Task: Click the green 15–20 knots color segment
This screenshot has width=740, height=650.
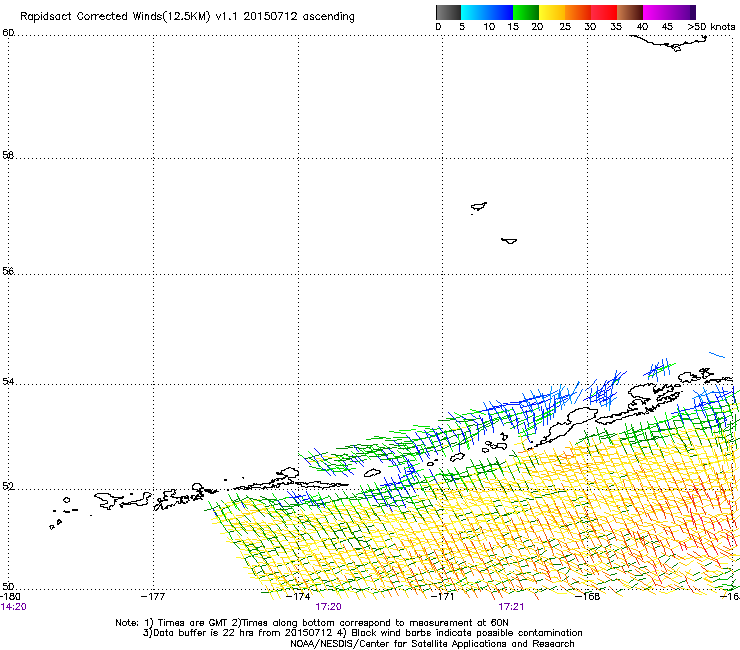Action: point(526,12)
